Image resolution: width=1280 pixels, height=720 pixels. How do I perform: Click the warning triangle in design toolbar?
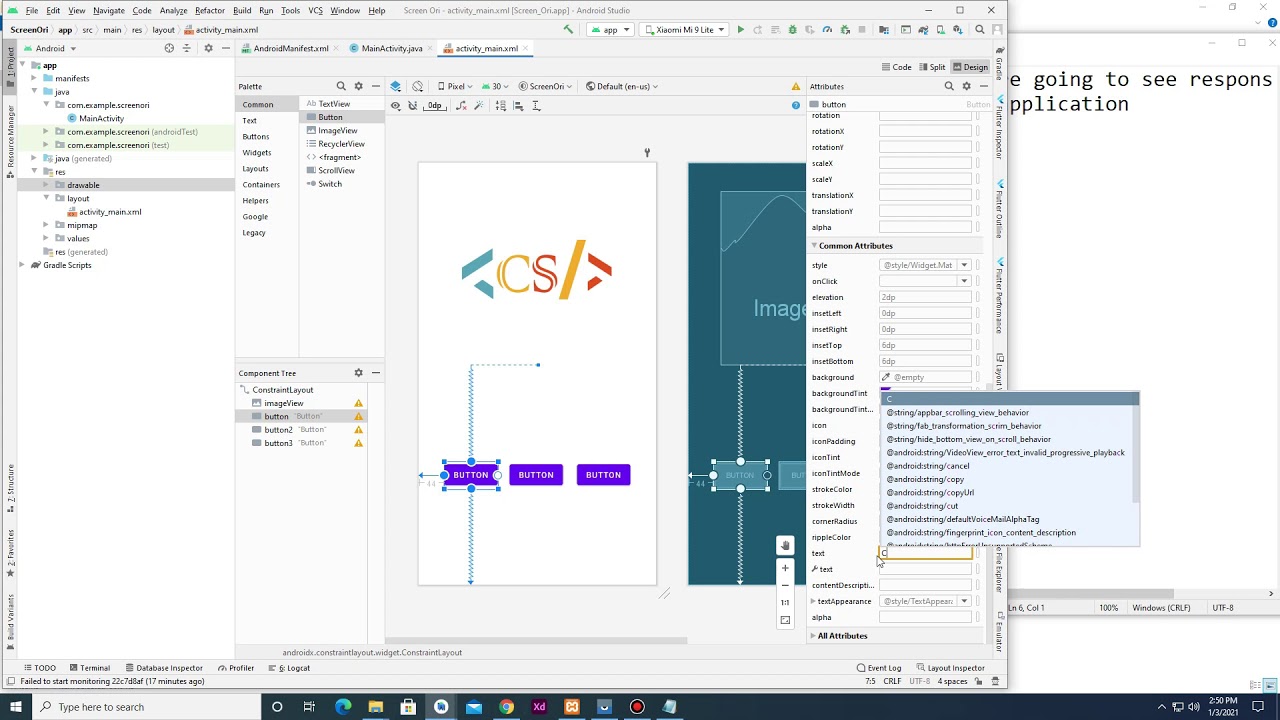(x=796, y=86)
